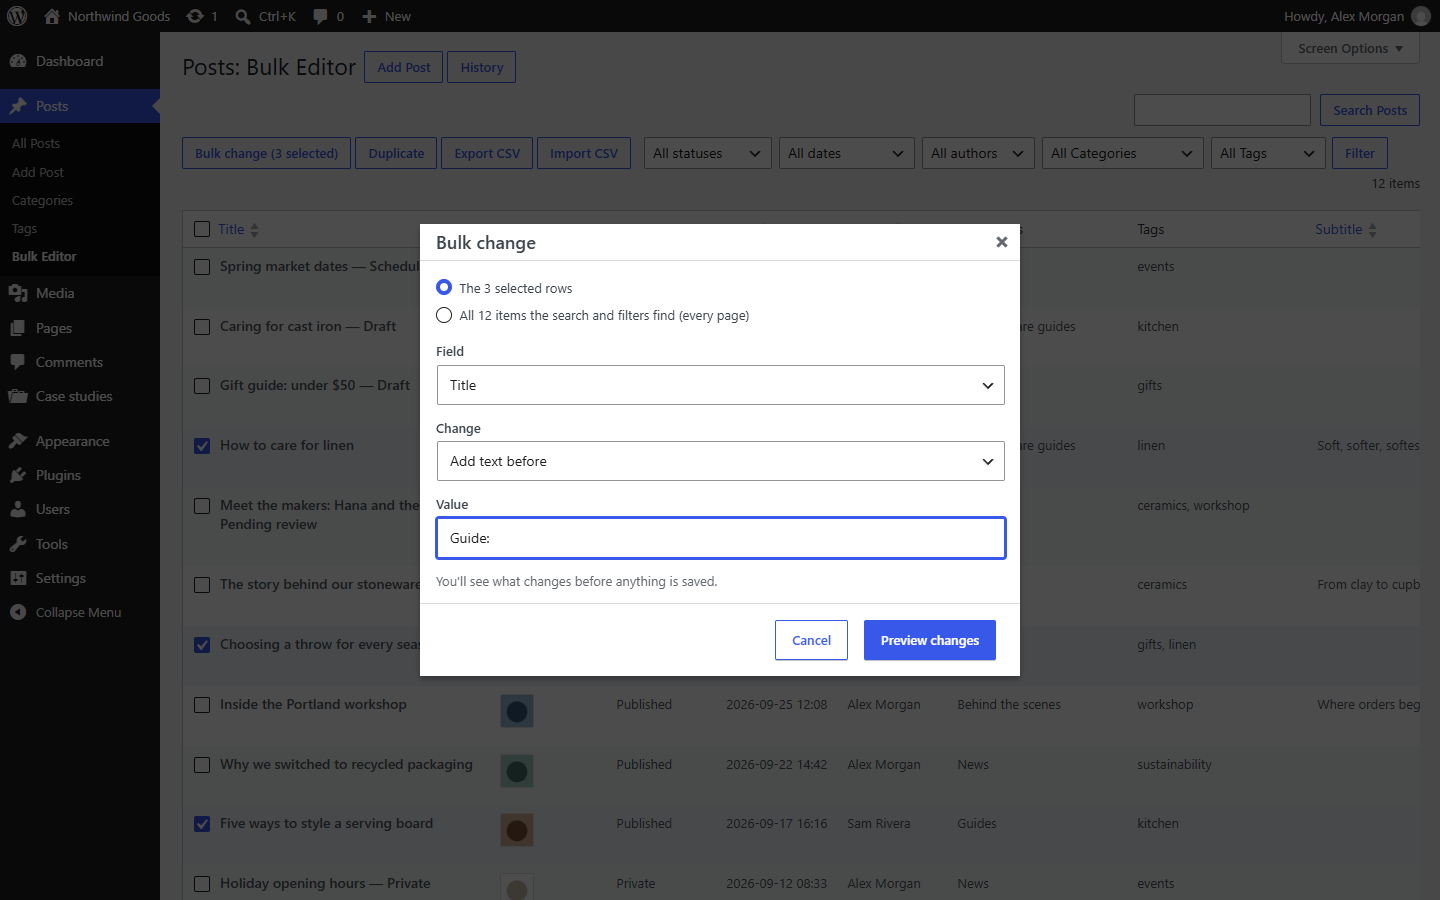Open the All dates filter dropdown

pos(847,153)
